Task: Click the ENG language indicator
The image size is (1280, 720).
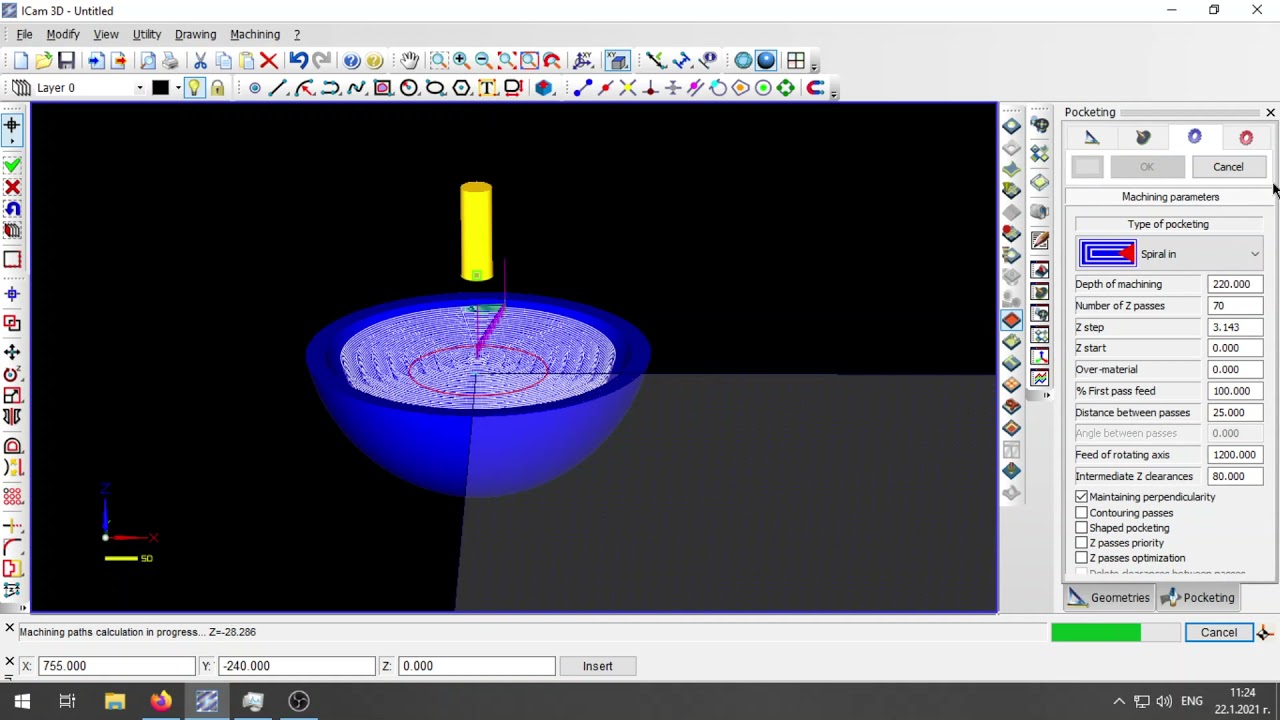Action: [1192, 701]
